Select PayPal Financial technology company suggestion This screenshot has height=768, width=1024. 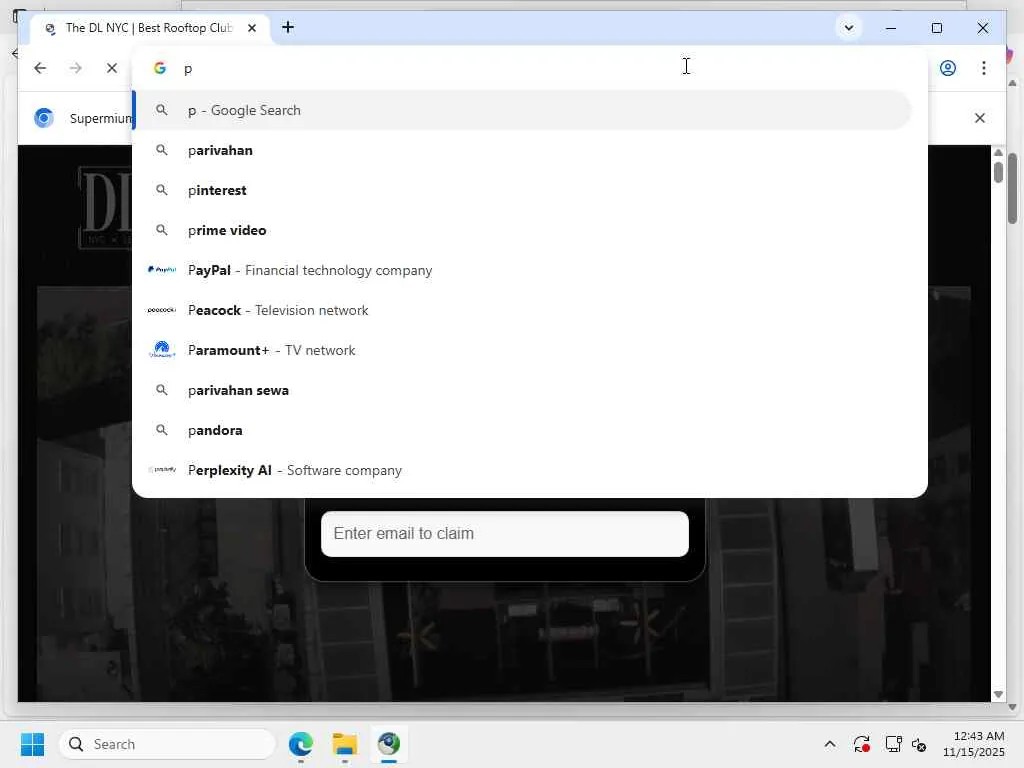(522, 270)
